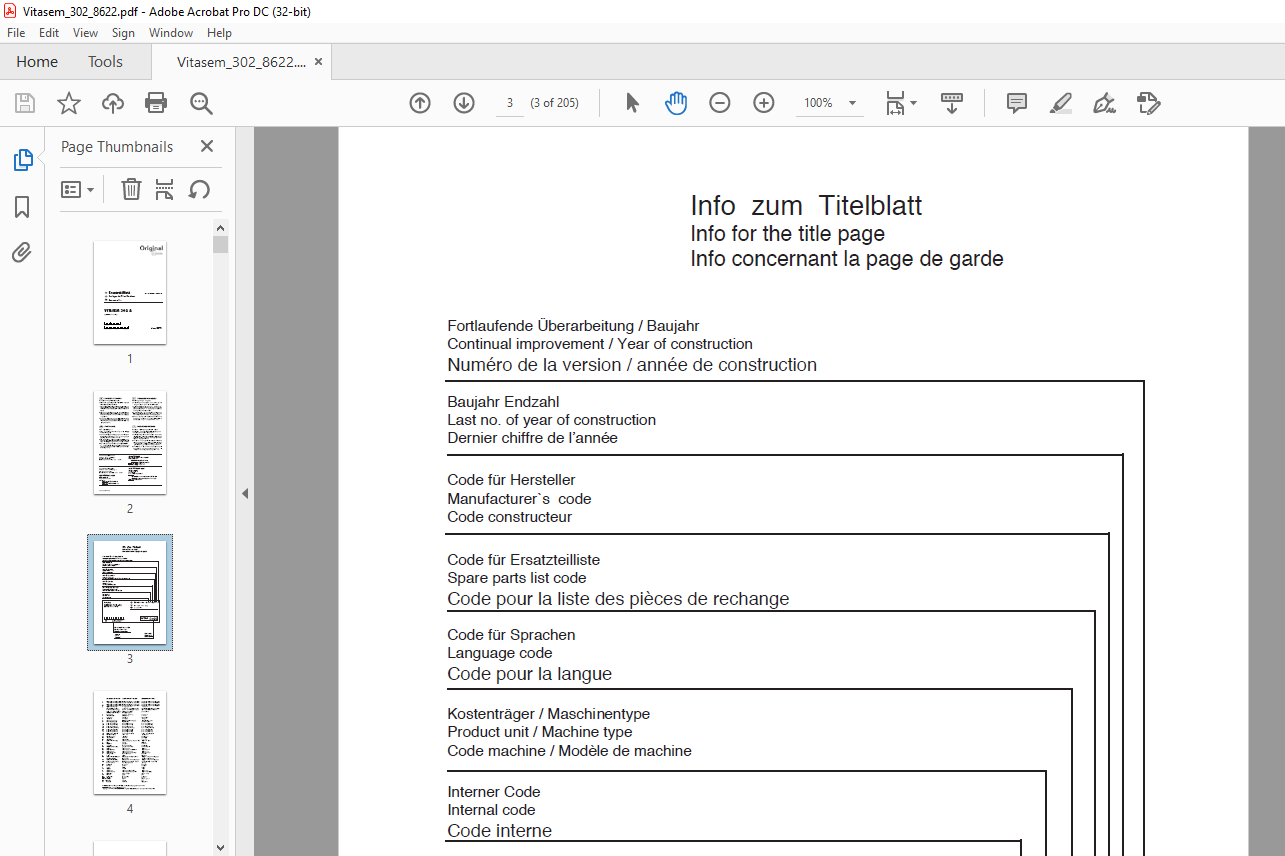Click the 'Product unit / Machine type' text

[x=540, y=732]
